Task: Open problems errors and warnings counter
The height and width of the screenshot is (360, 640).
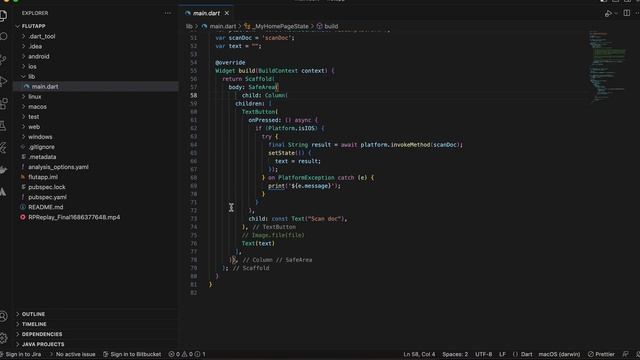Action: (187, 354)
